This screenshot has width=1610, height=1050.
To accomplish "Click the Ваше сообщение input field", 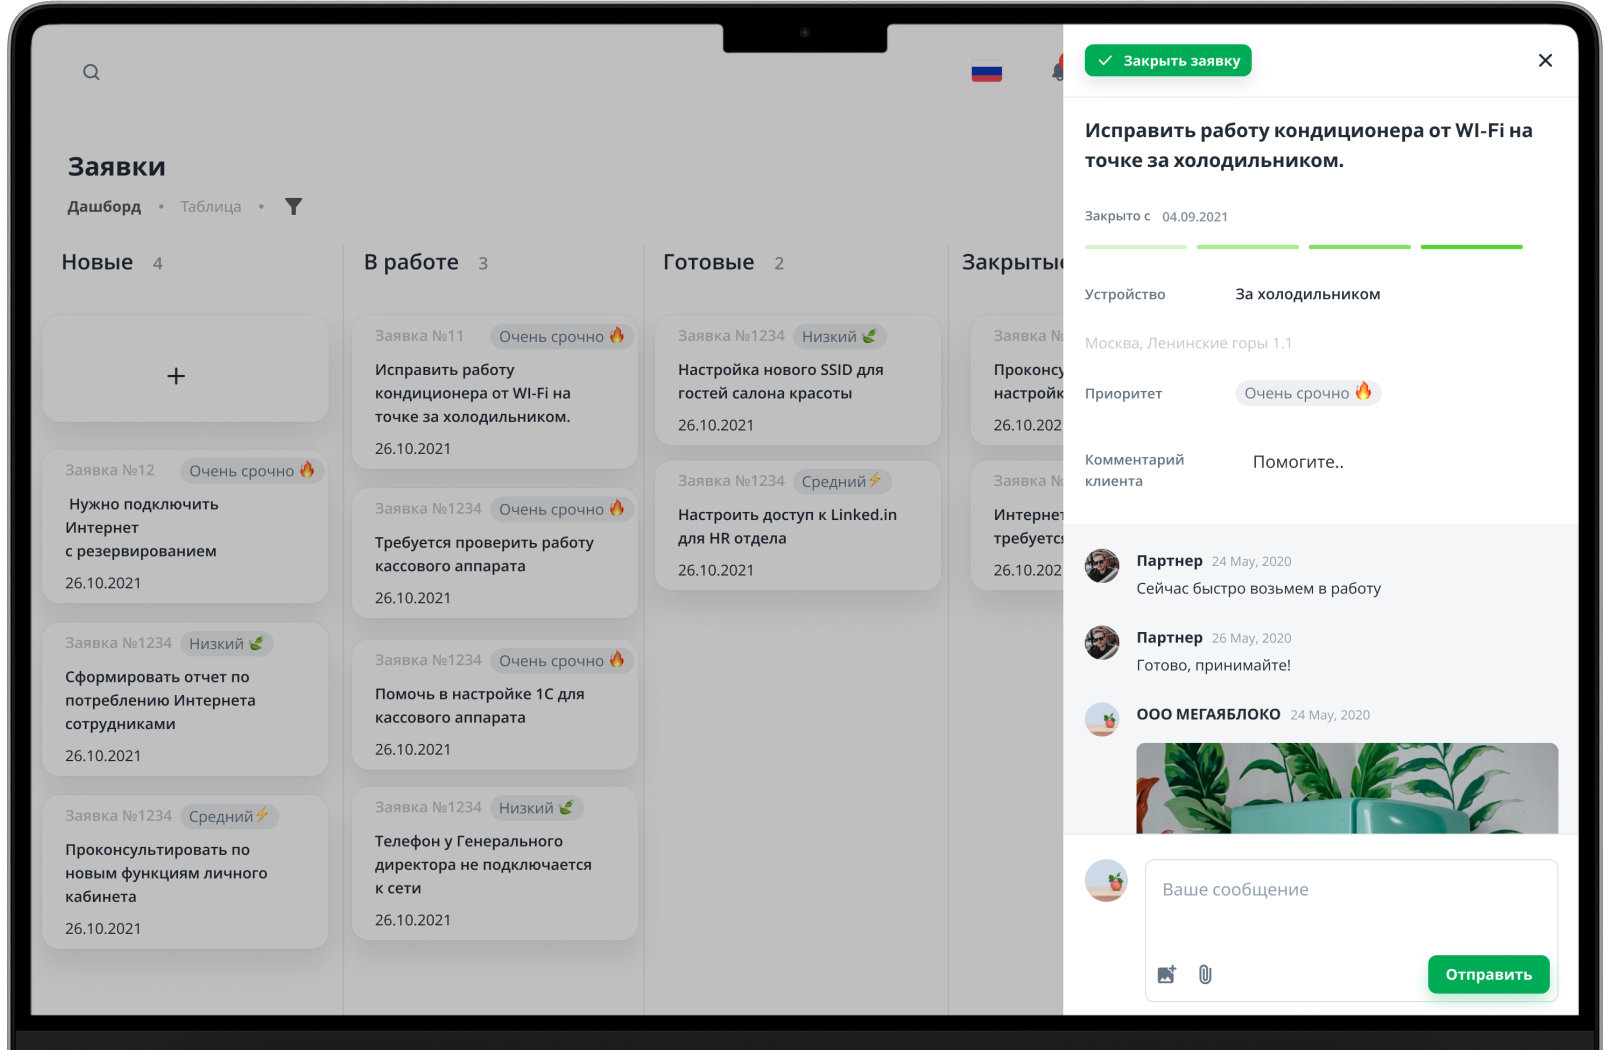I will [1351, 905].
